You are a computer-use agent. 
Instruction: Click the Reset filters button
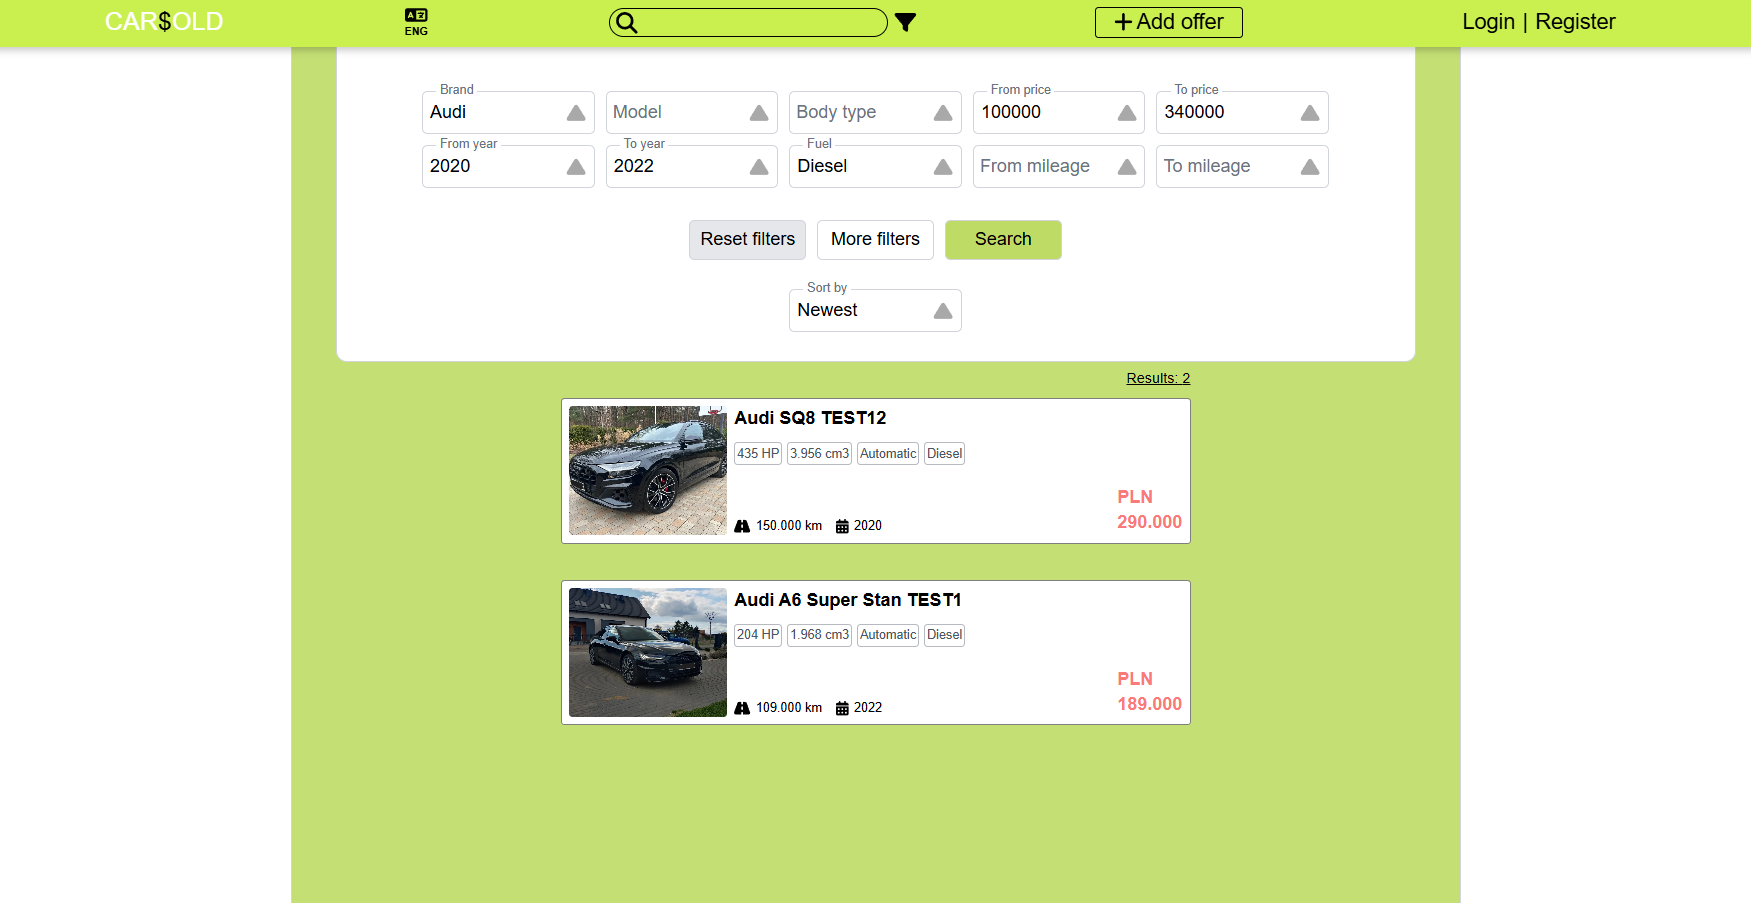pyautogui.click(x=747, y=240)
